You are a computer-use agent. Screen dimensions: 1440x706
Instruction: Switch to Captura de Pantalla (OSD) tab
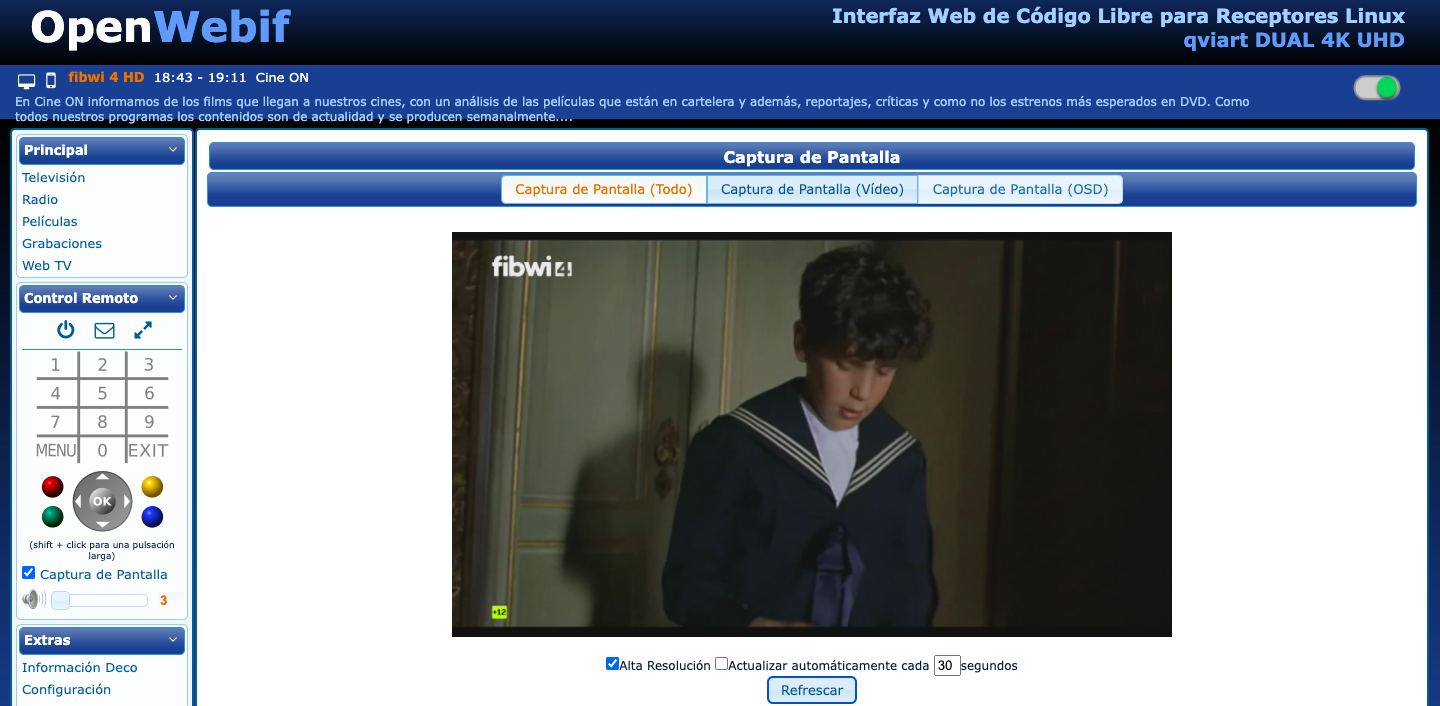point(1020,190)
